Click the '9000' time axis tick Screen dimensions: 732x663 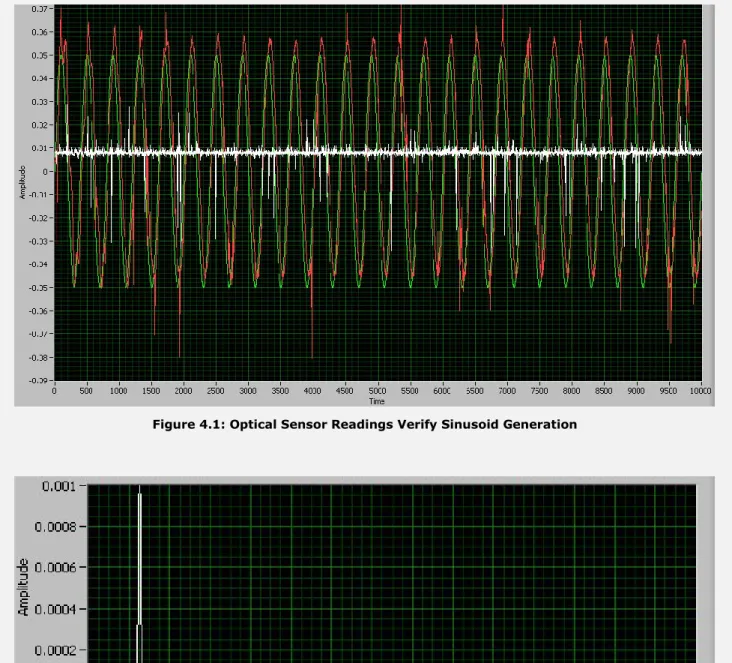click(x=636, y=391)
